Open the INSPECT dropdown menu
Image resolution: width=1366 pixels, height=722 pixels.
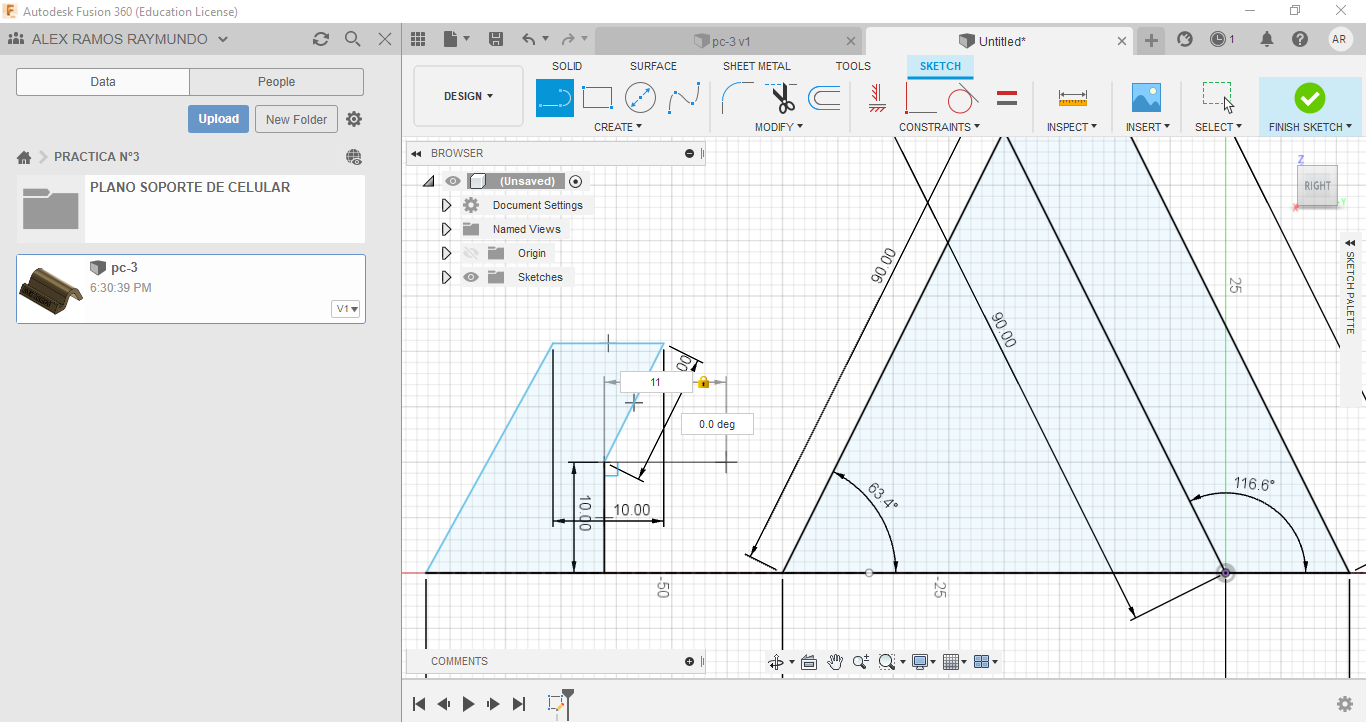[1072, 127]
